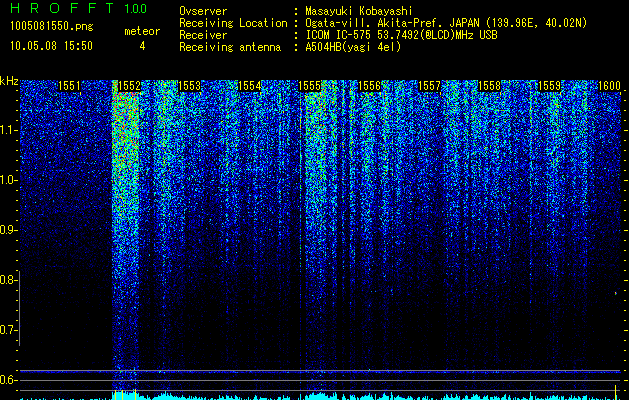Click the 1559 time marker
Image resolution: width=629 pixels, height=400 pixels.
click(549, 86)
